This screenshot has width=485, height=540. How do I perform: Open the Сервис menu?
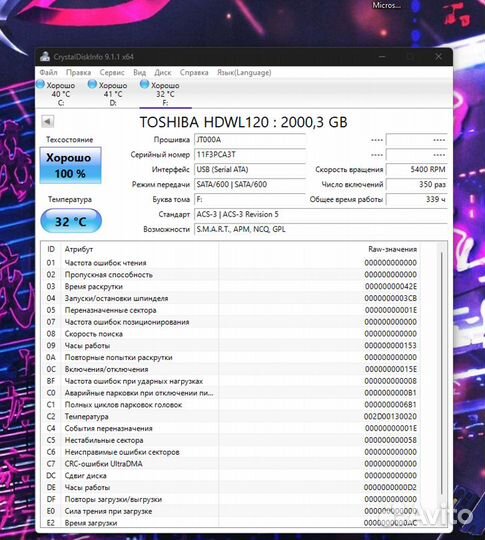pos(112,73)
